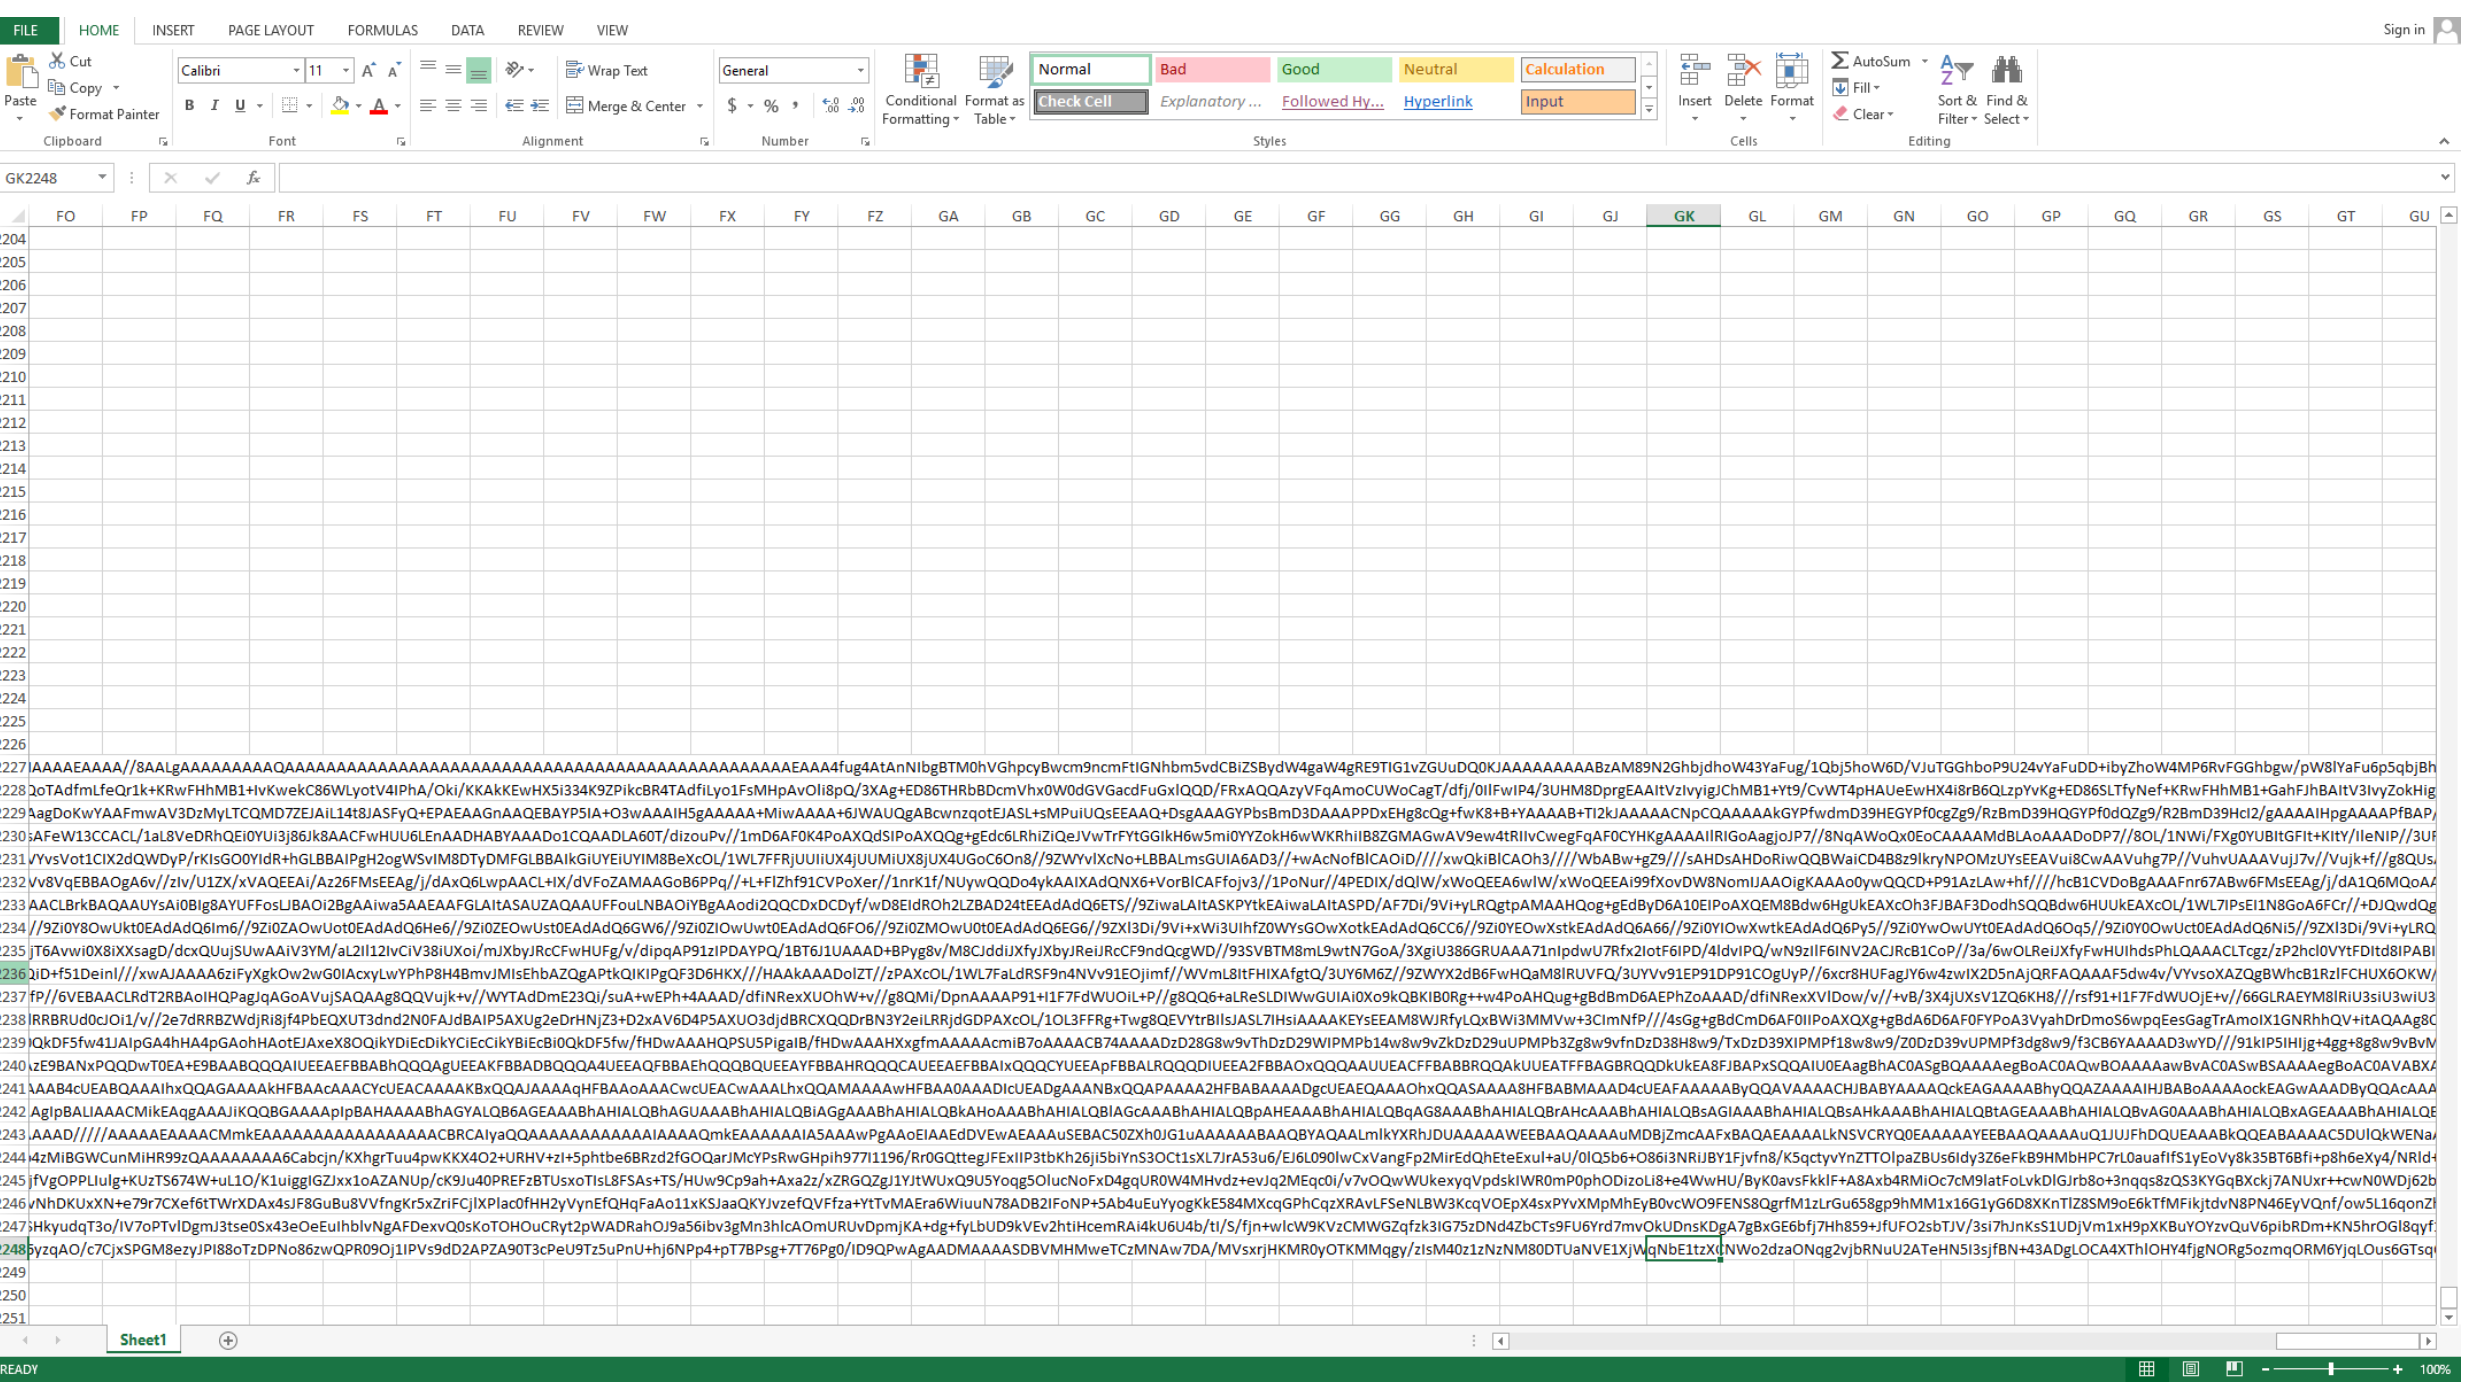The width and height of the screenshot is (2468, 1382).
Task: Switch to Page Layout view in the status bar
Action: (x=2190, y=1369)
